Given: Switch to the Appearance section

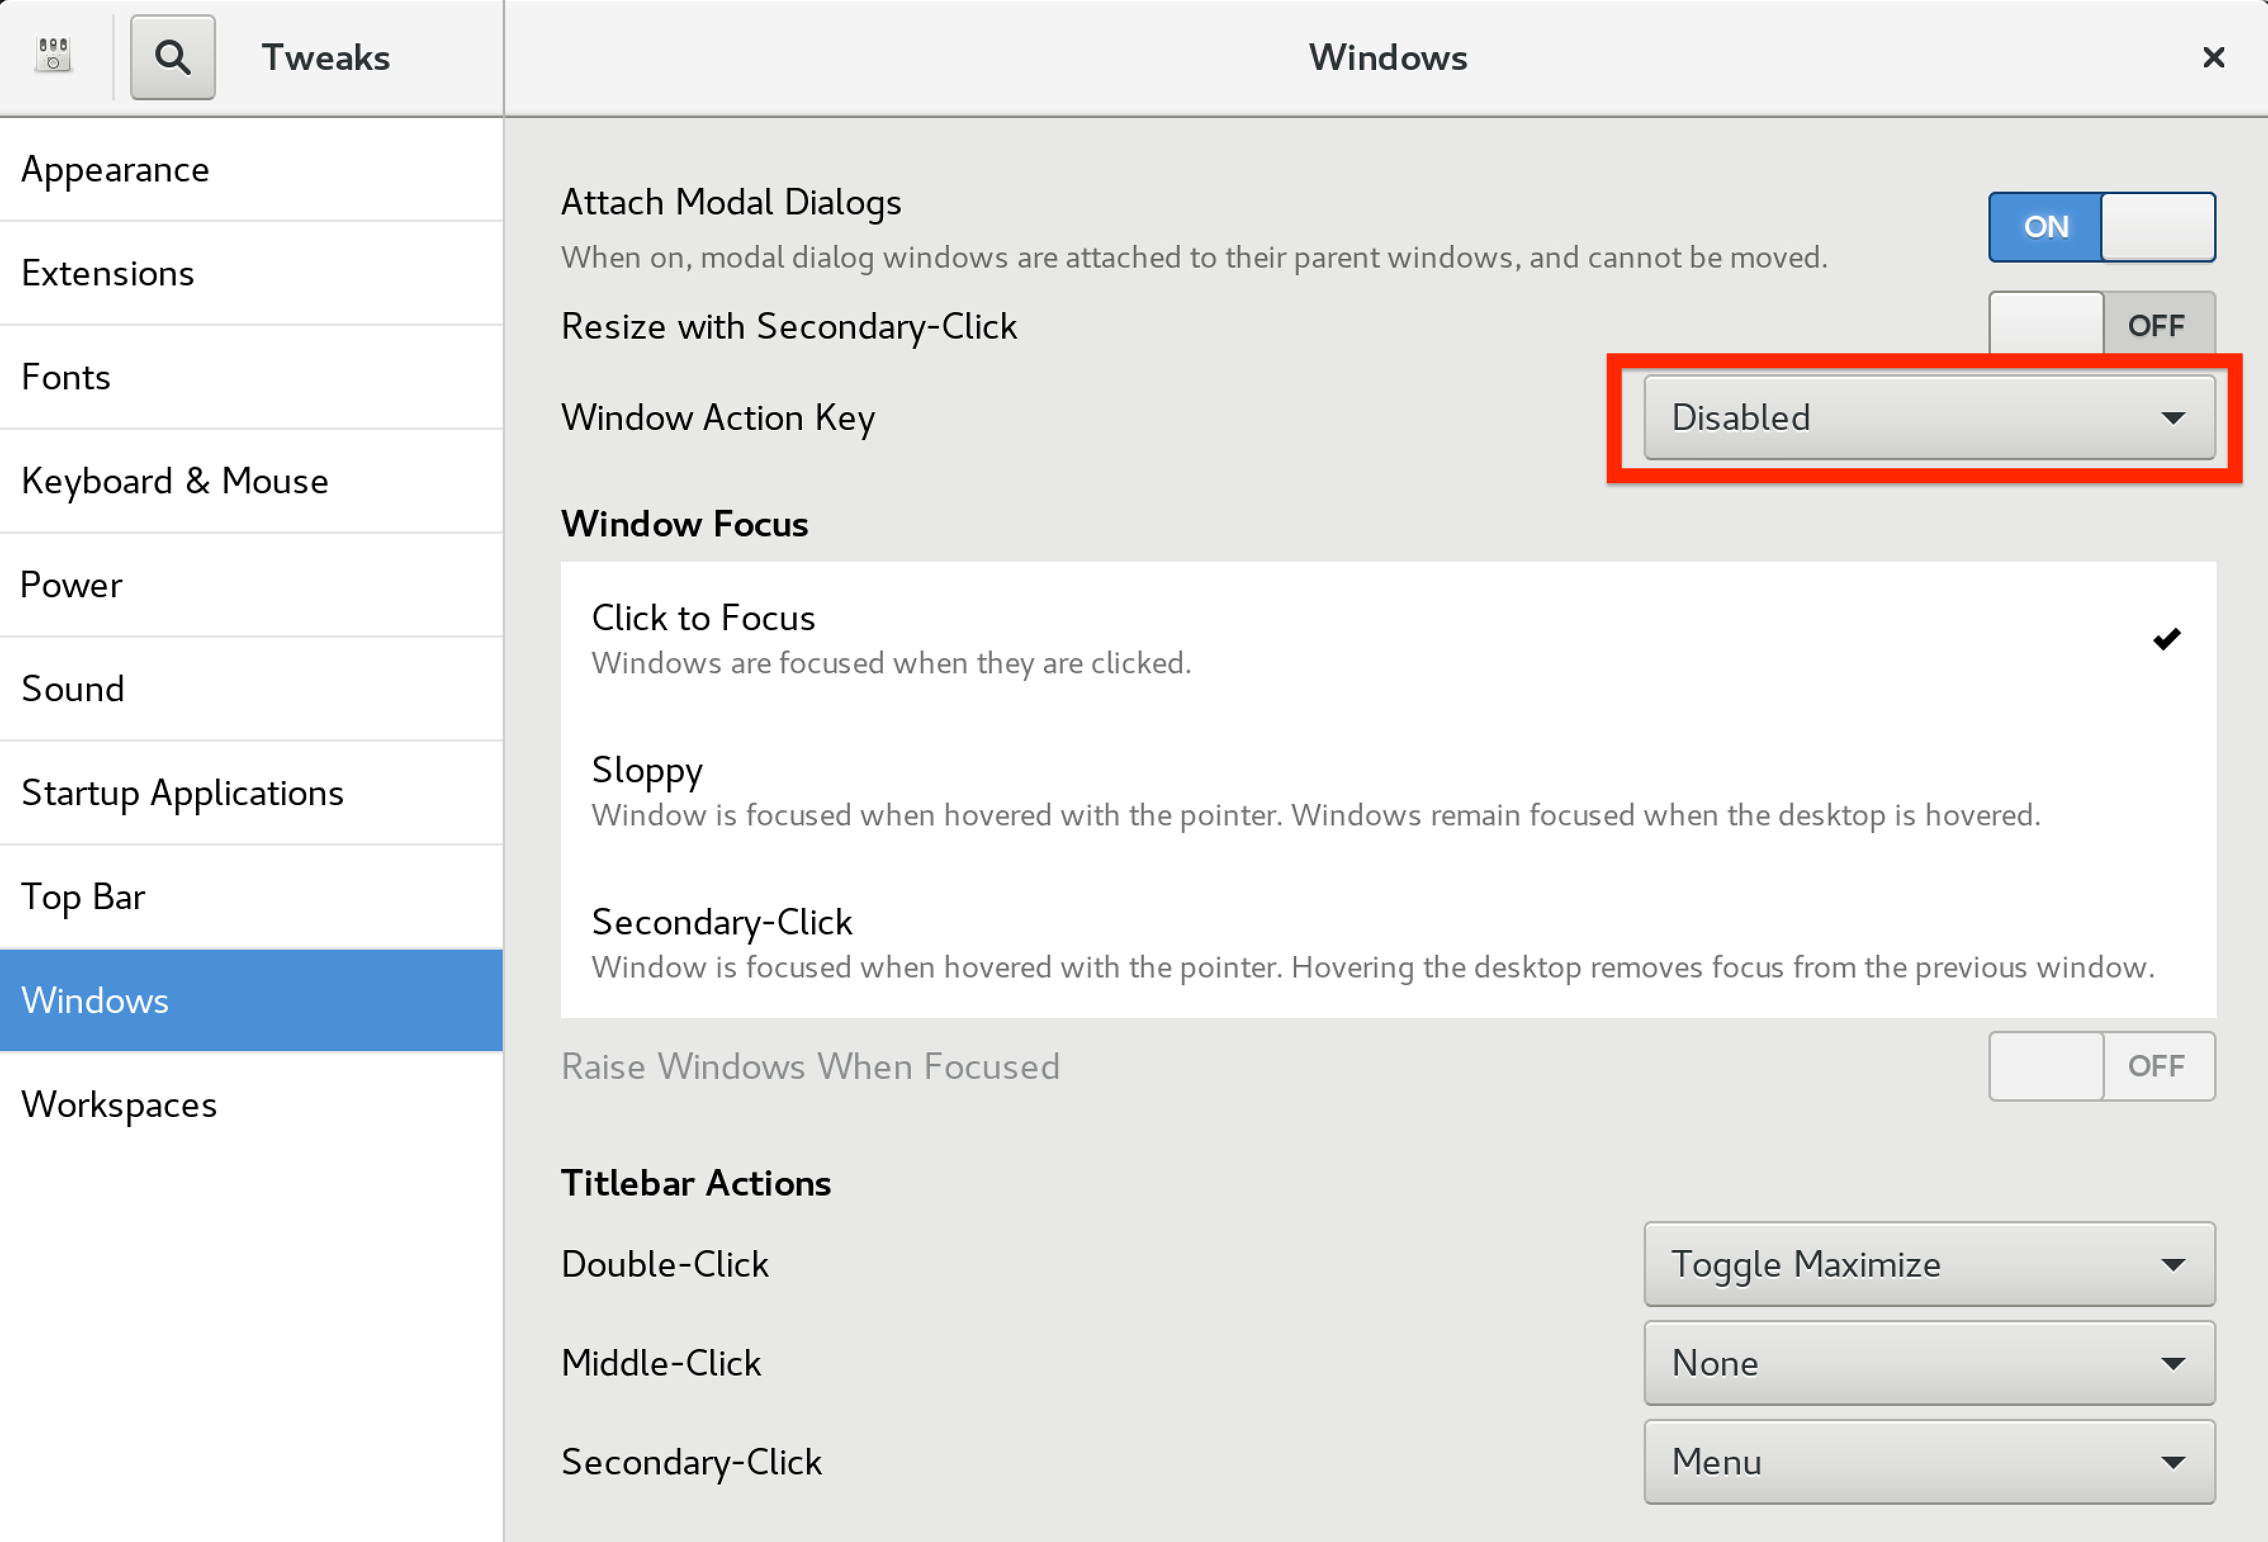Looking at the screenshot, I should pos(115,169).
